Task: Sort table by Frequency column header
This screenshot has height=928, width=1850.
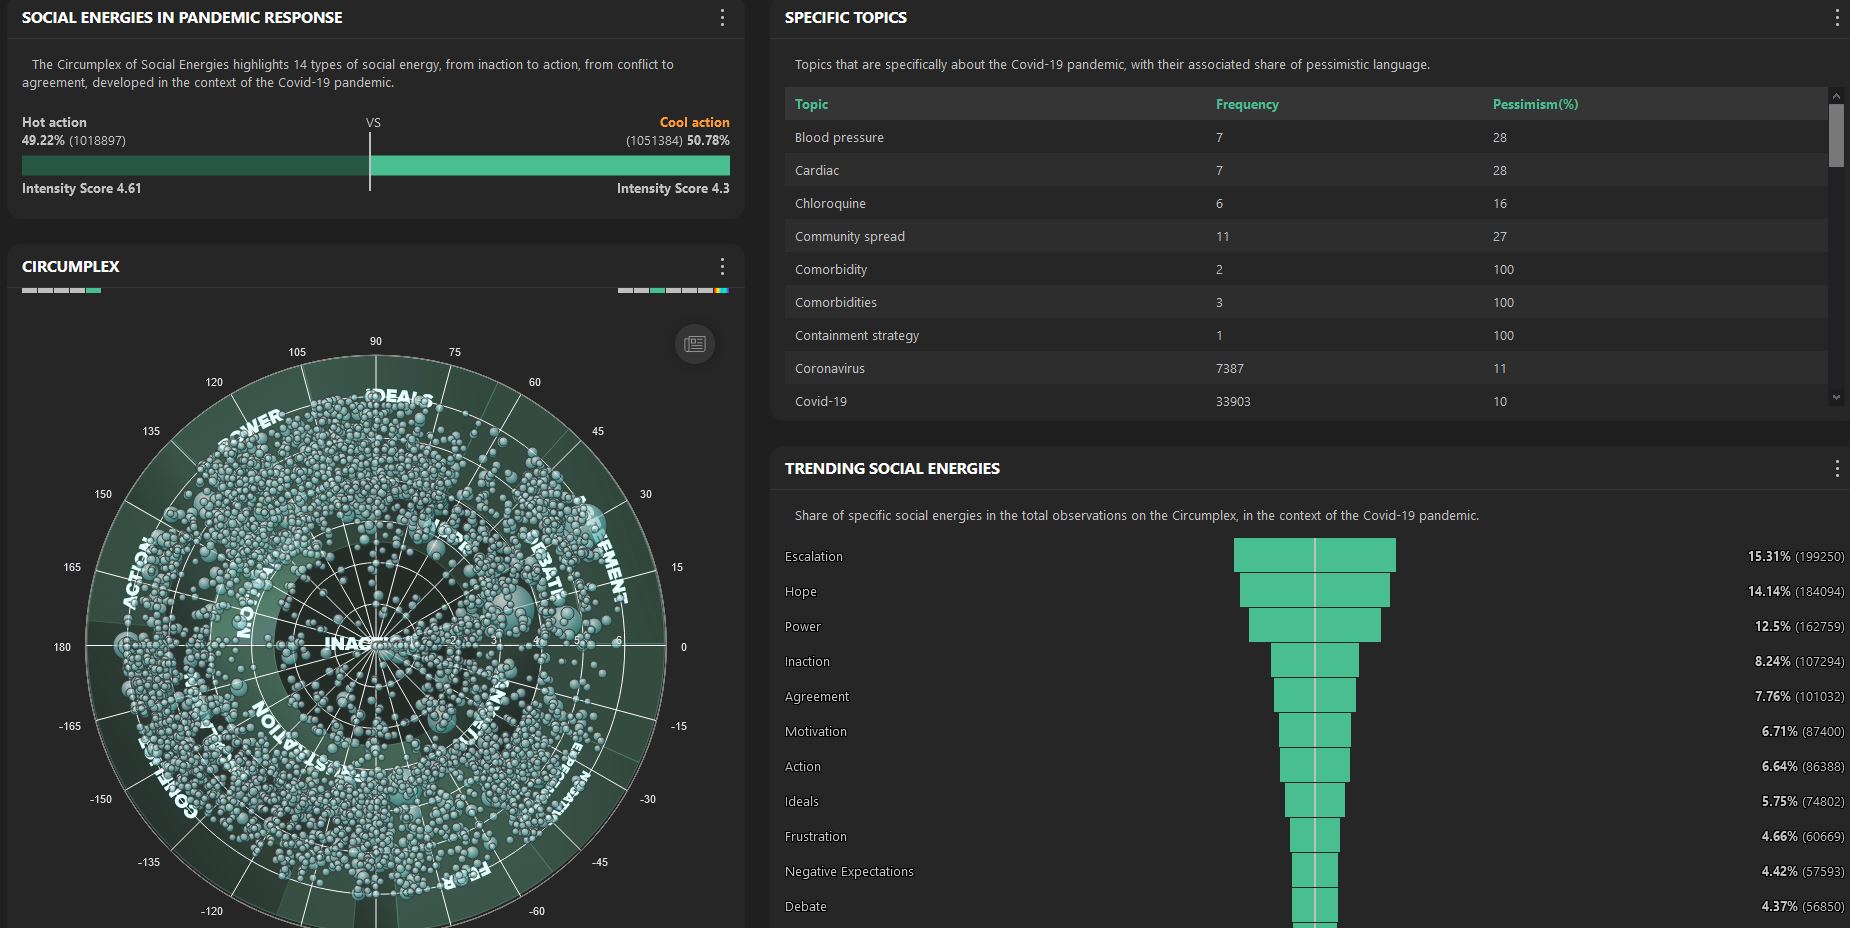Action: pos(1246,104)
